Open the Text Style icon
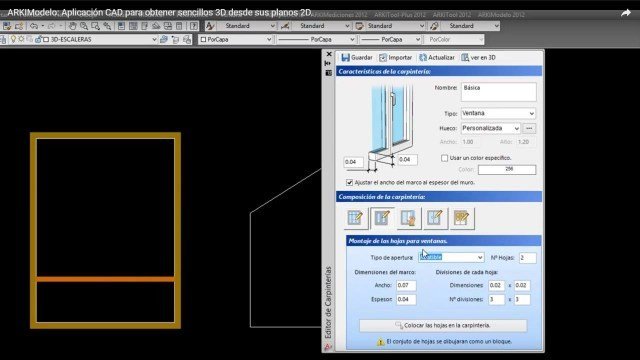The image size is (640, 360). [210, 26]
